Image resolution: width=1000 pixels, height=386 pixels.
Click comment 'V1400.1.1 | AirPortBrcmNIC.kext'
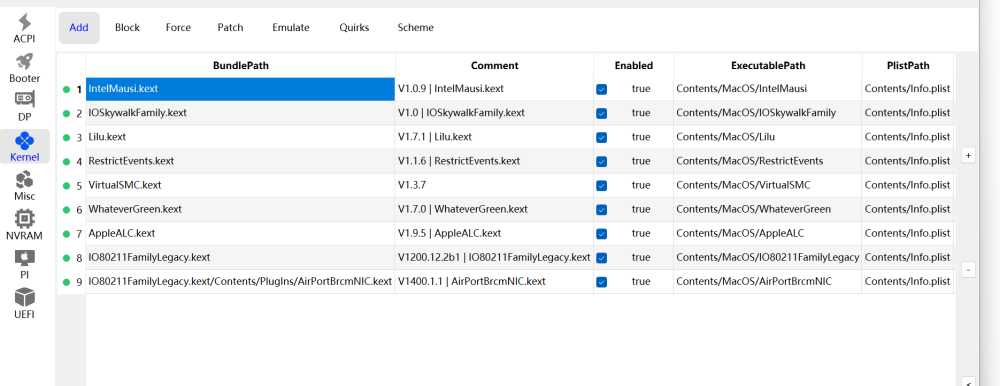pyautogui.click(x=494, y=281)
